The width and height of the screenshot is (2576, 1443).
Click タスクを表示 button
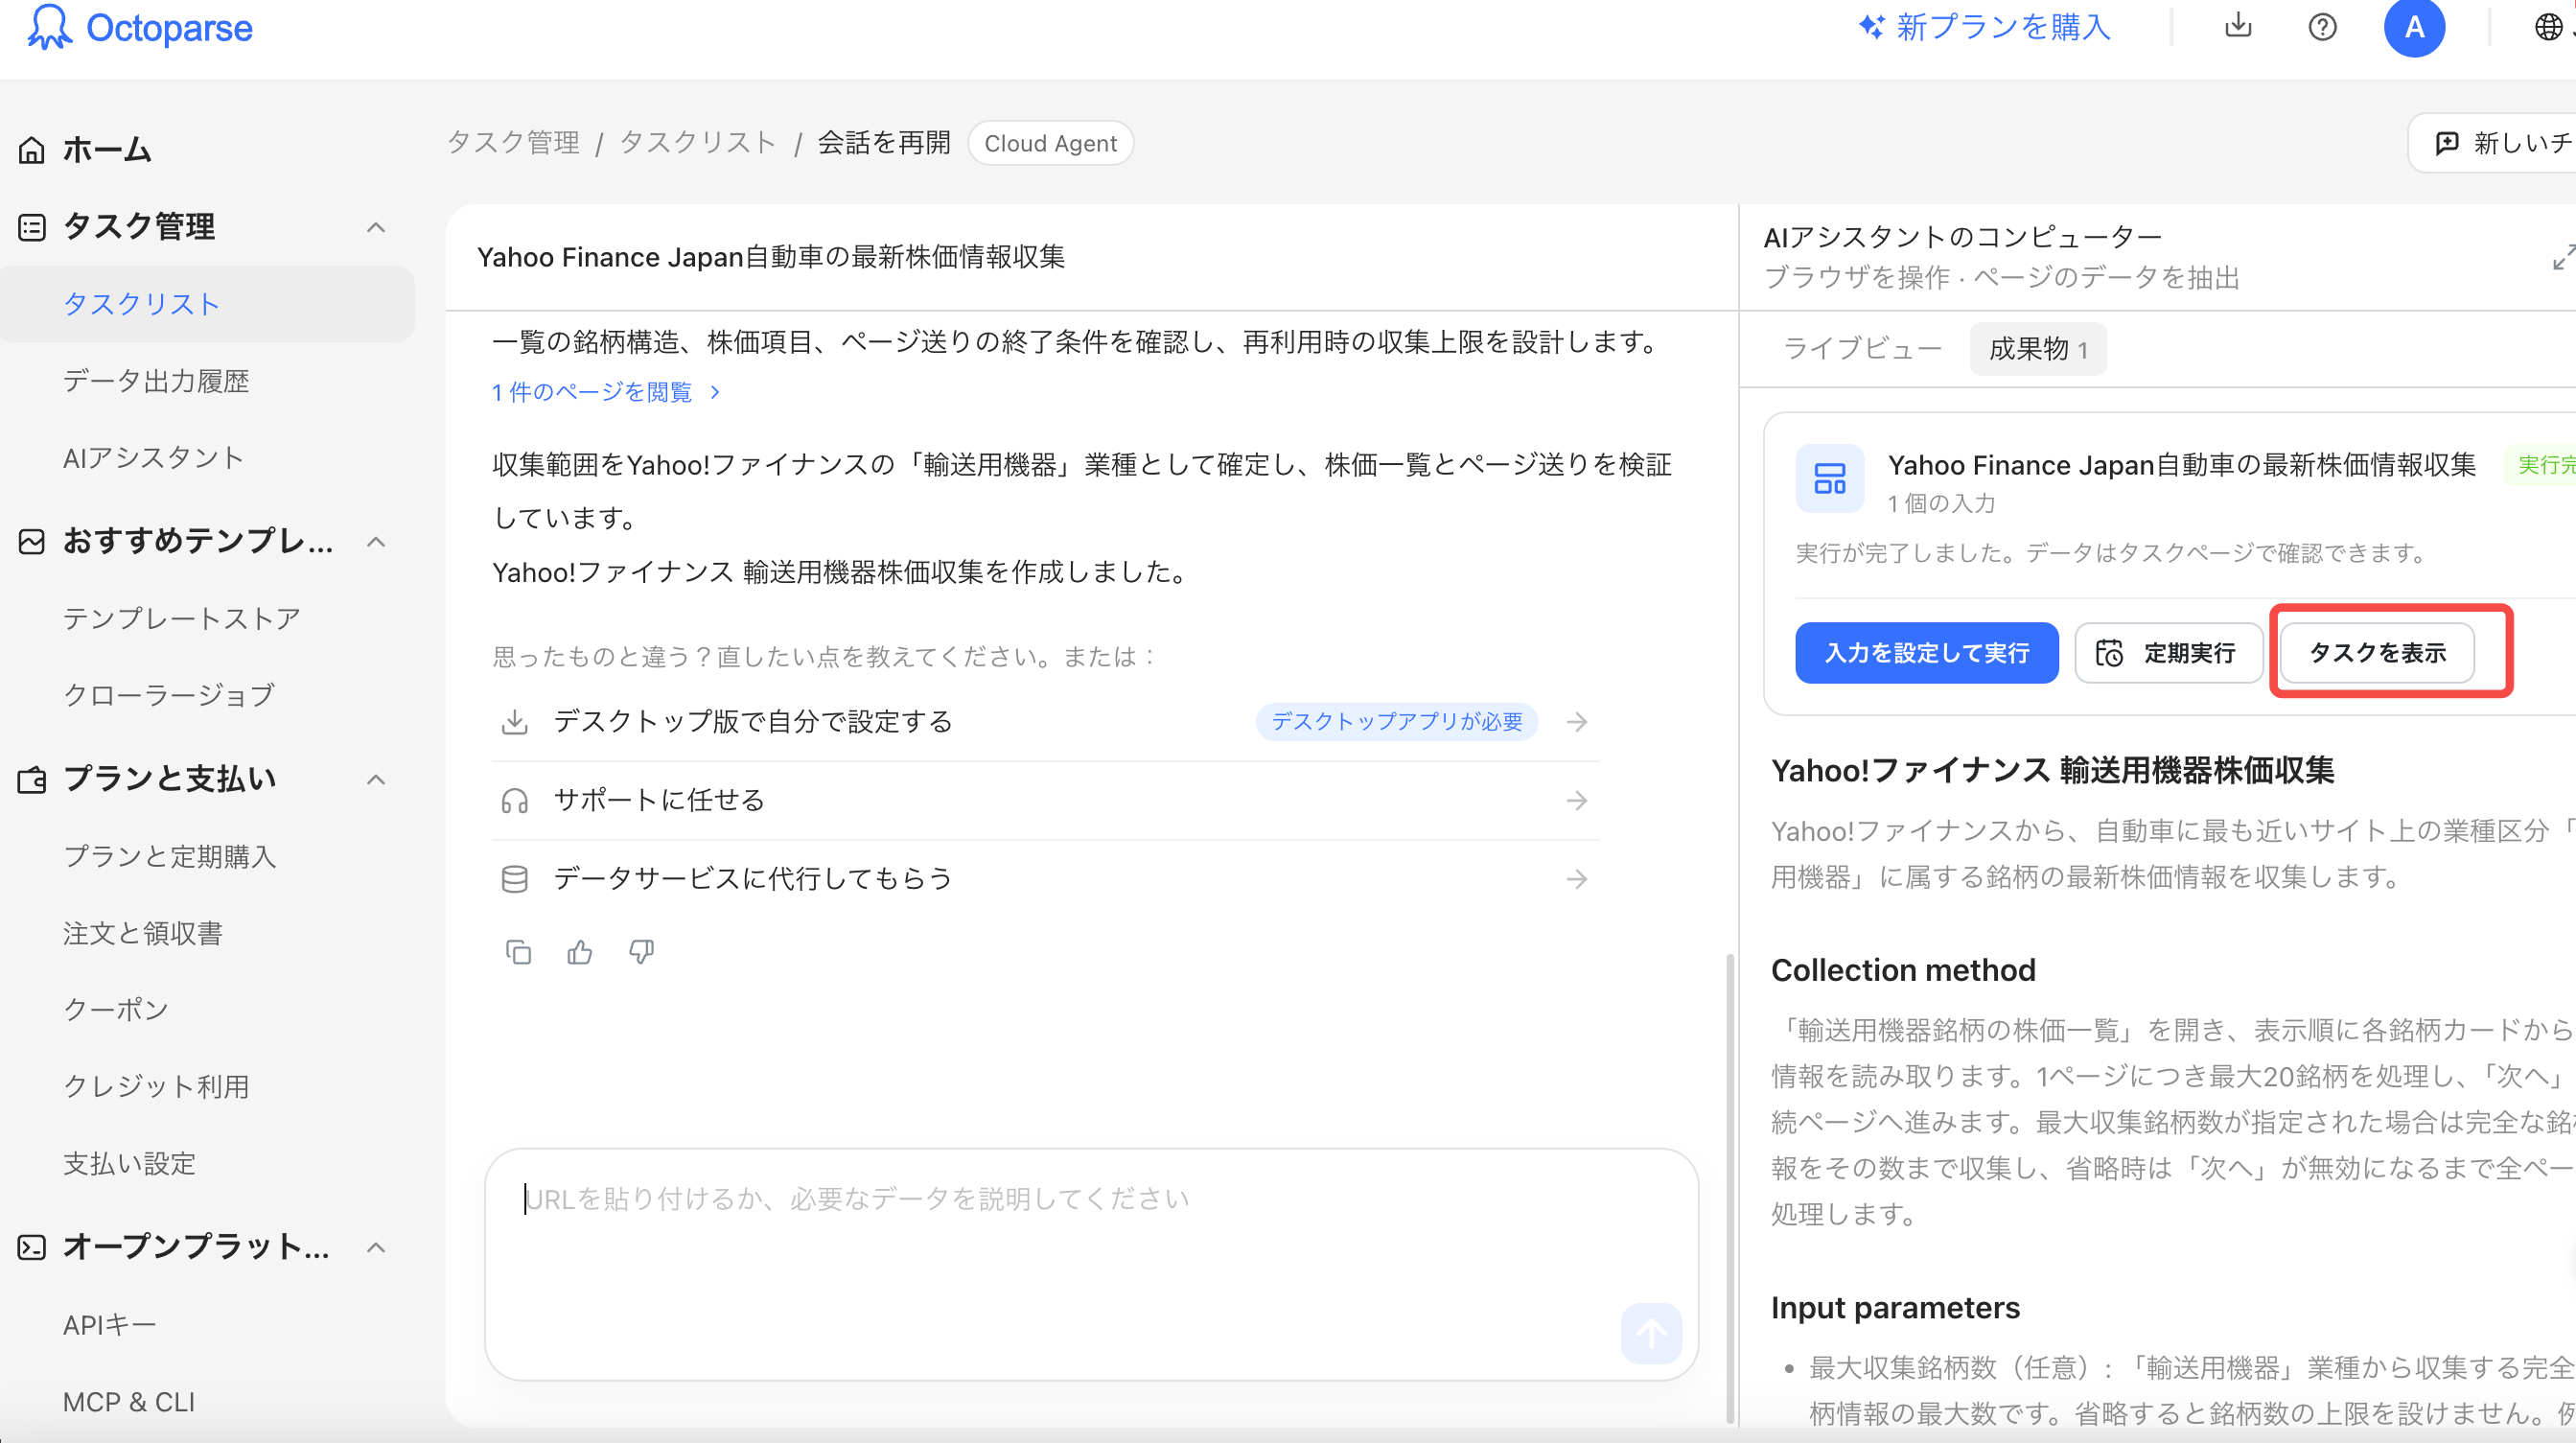[x=2377, y=653]
